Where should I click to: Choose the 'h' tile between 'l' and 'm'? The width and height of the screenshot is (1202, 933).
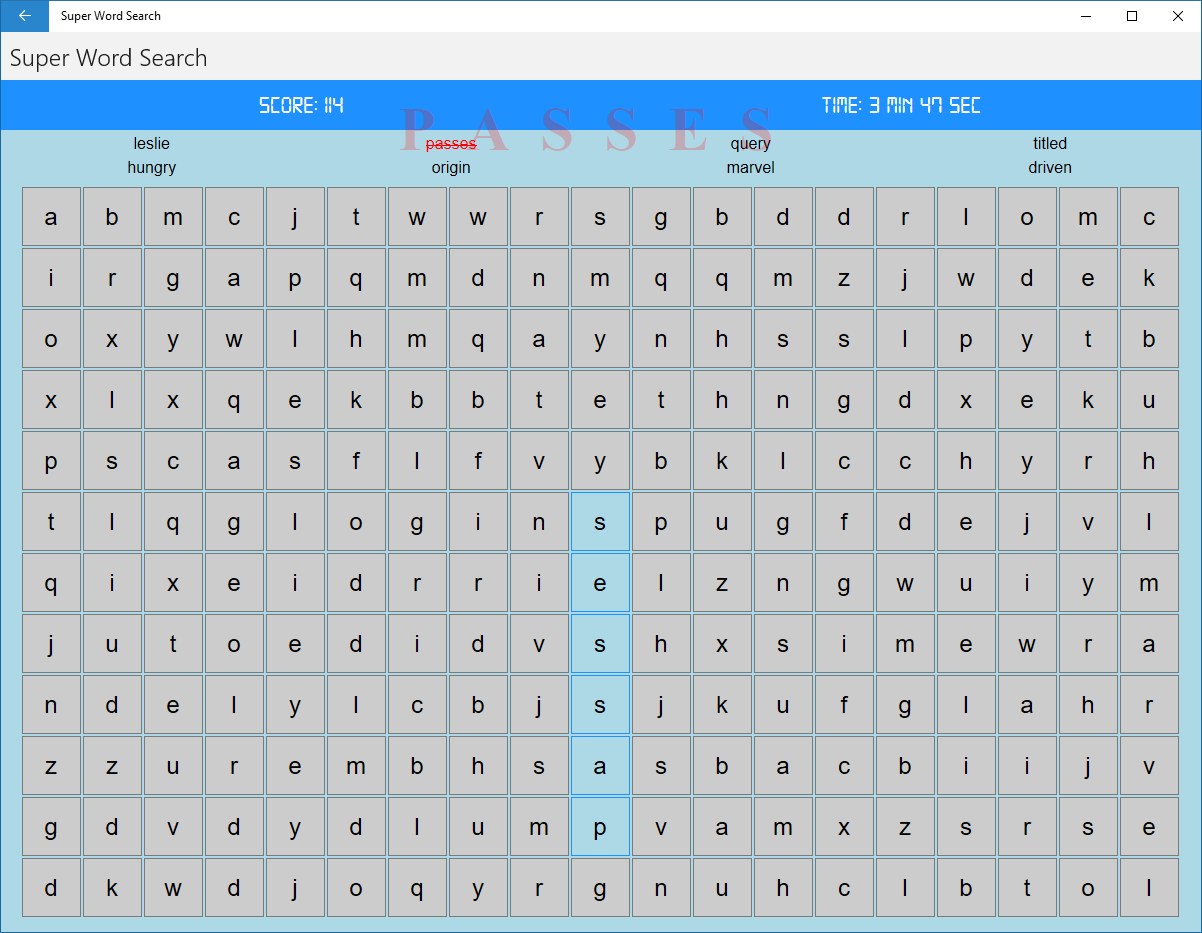pos(356,339)
